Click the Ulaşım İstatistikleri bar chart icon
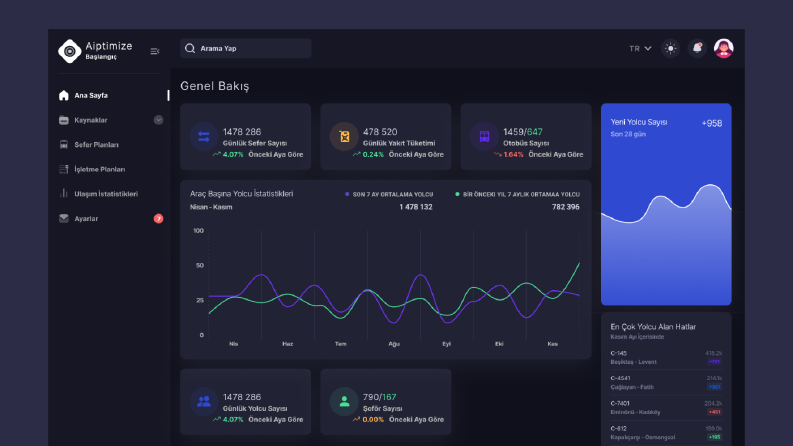793x446 pixels. coord(64,194)
